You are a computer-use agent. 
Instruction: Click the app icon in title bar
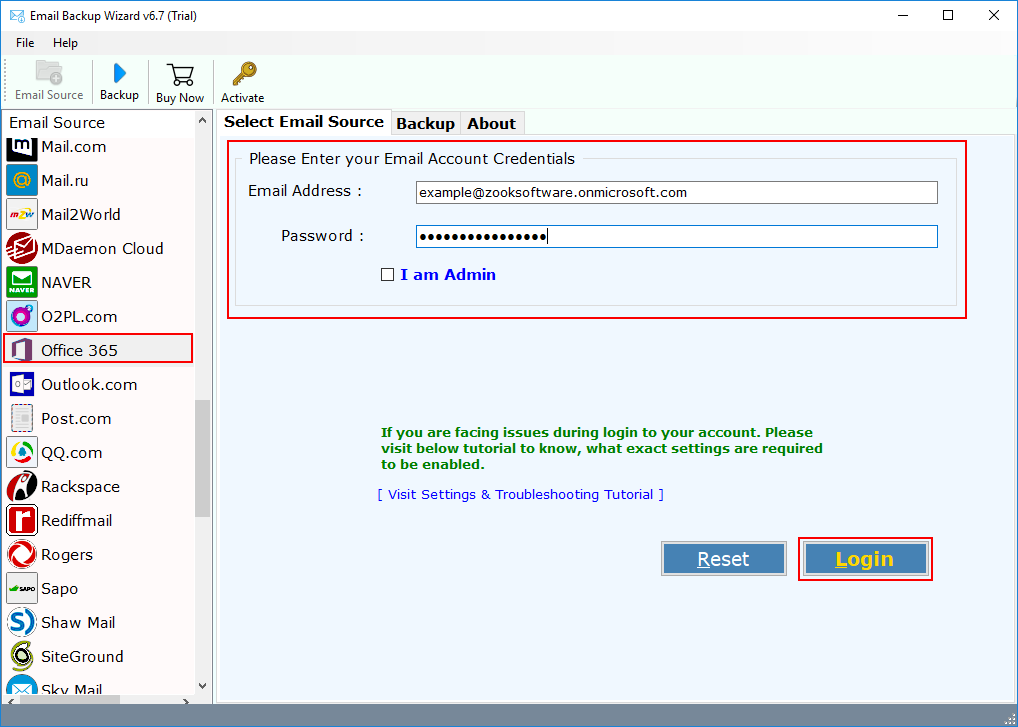pos(17,16)
